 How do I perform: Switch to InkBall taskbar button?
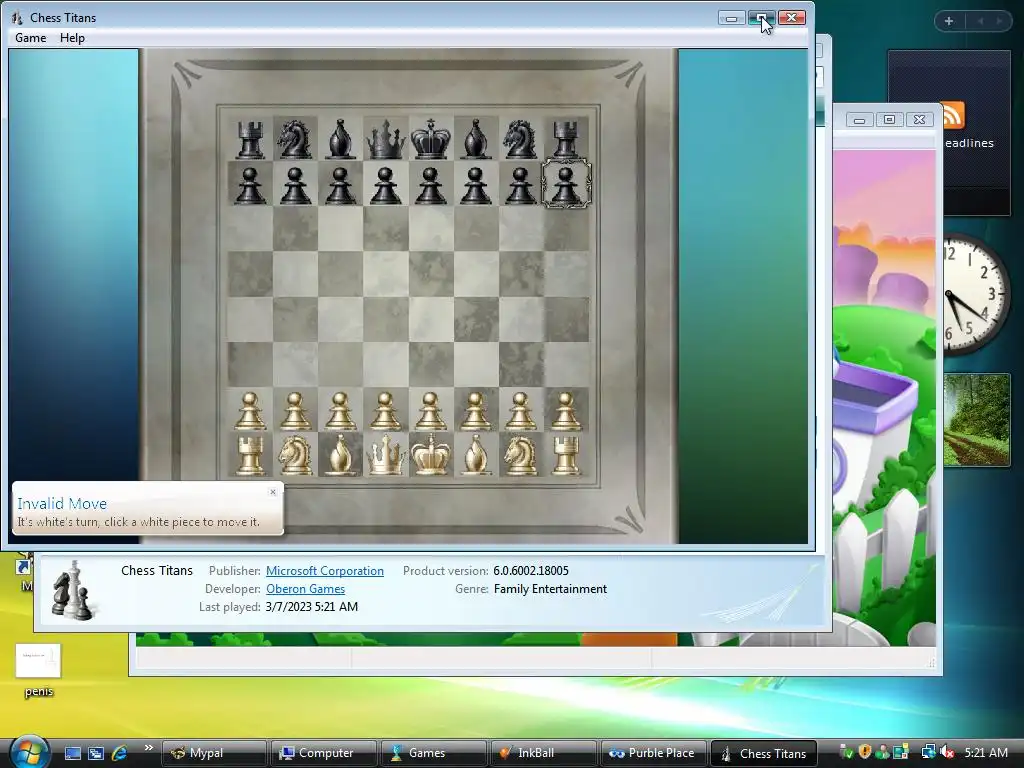543,753
